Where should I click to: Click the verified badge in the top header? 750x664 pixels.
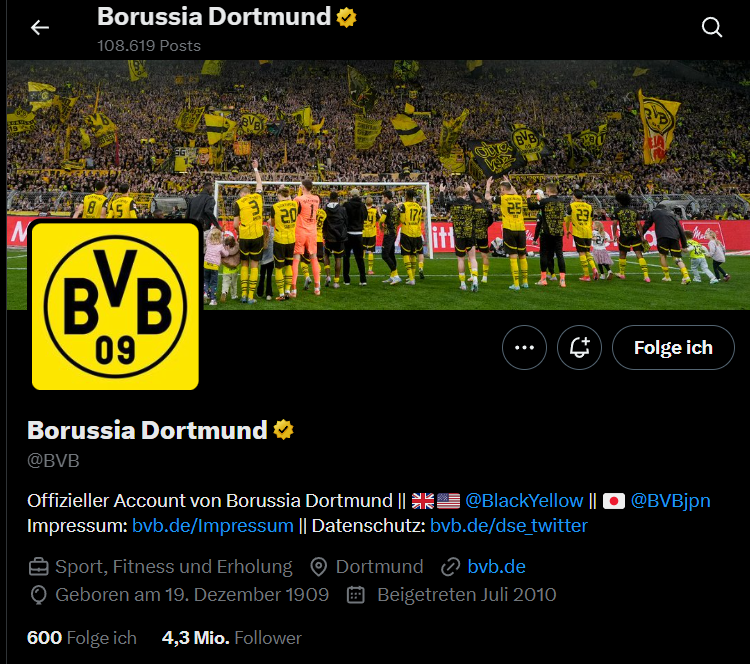(x=346, y=17)
